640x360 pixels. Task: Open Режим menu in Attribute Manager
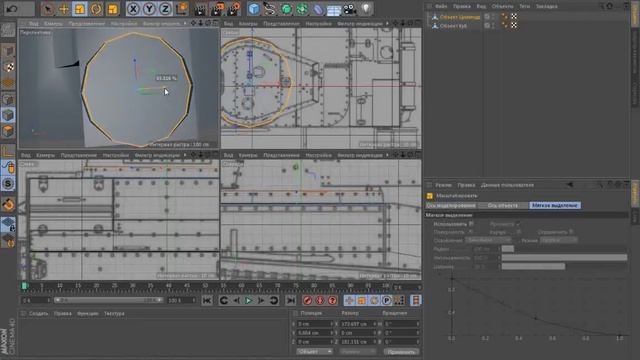tap(443, 185)
